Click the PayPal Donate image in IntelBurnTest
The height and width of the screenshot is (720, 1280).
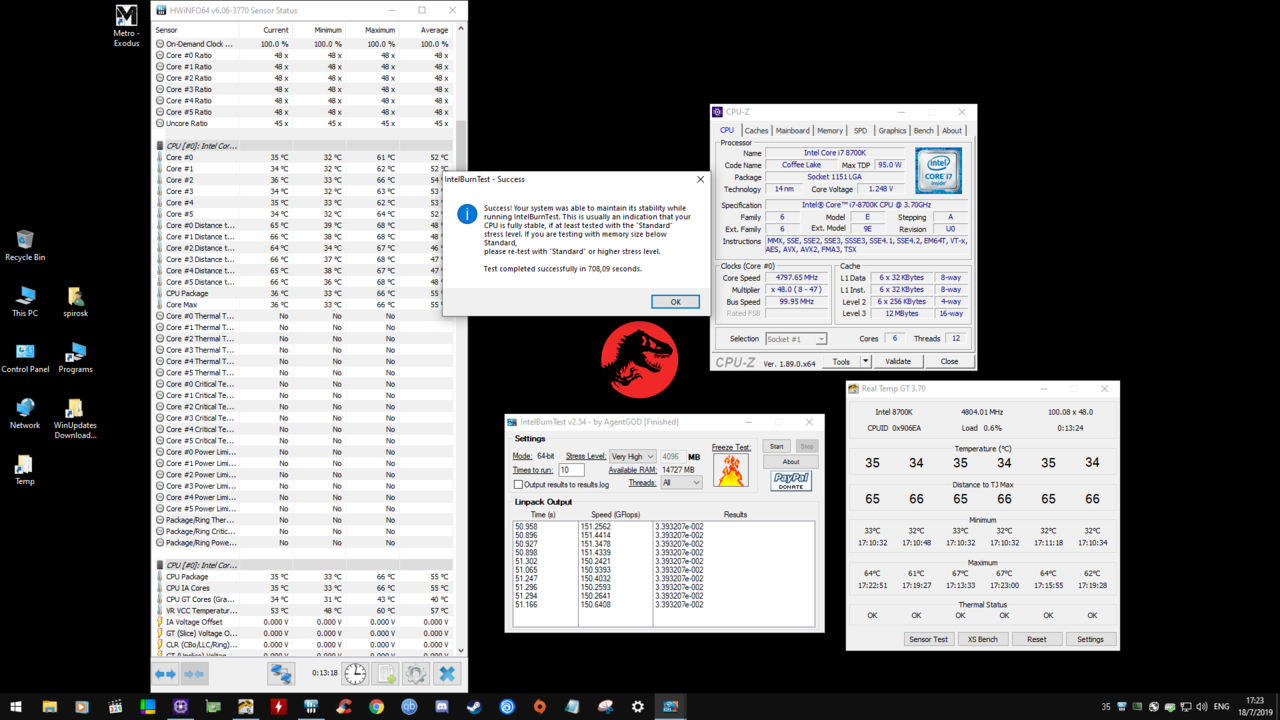(791, 480)
